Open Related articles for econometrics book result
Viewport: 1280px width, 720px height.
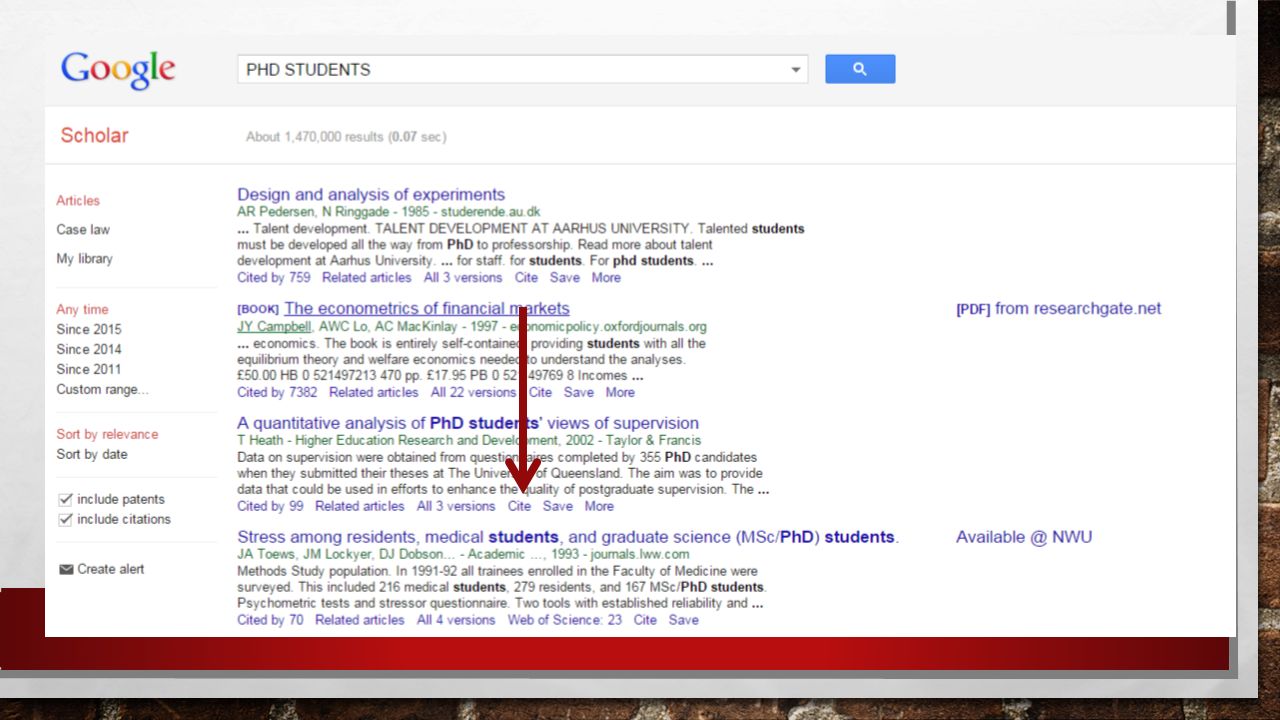click(373, 392)
